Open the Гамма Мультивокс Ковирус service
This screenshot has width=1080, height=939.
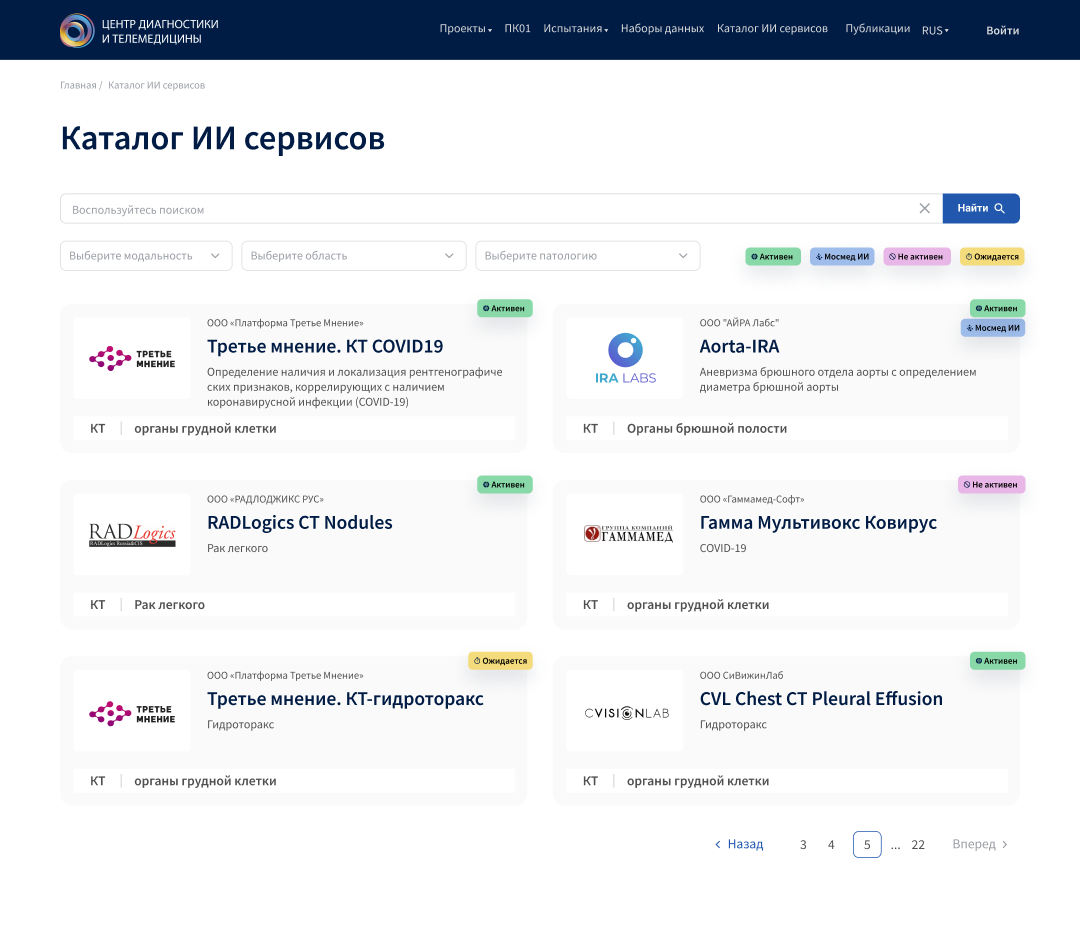click(818, 523)
